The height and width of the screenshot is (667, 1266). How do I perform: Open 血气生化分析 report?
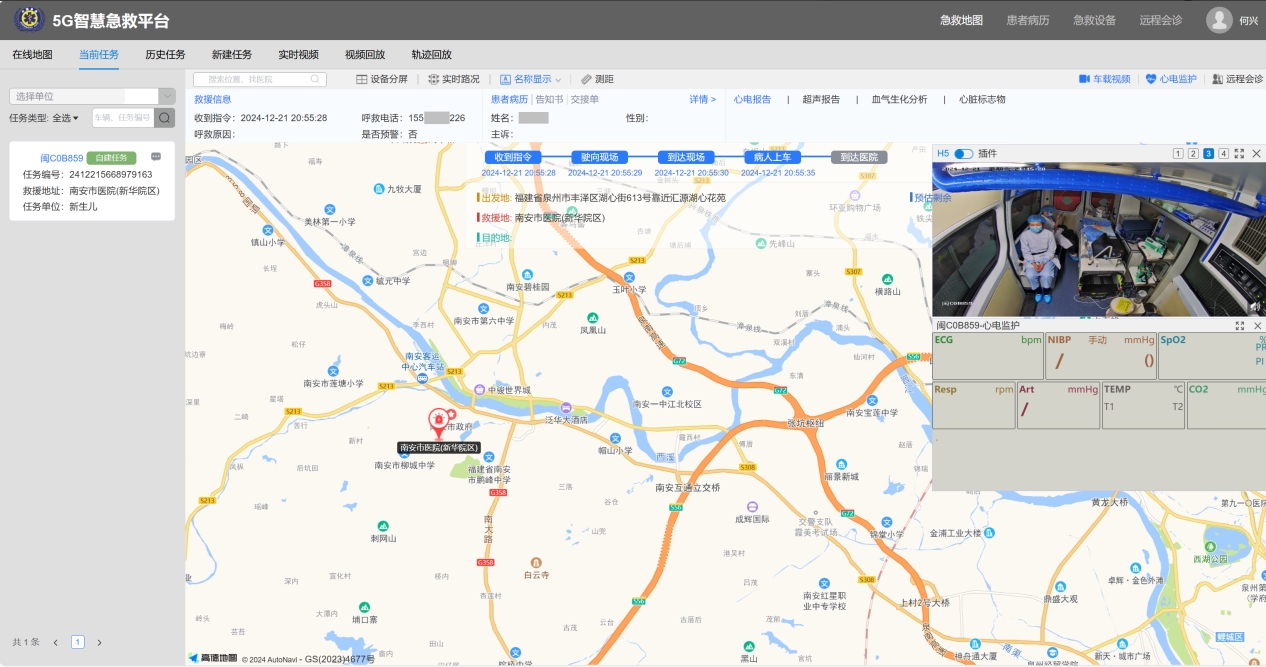tap(900, 99)
